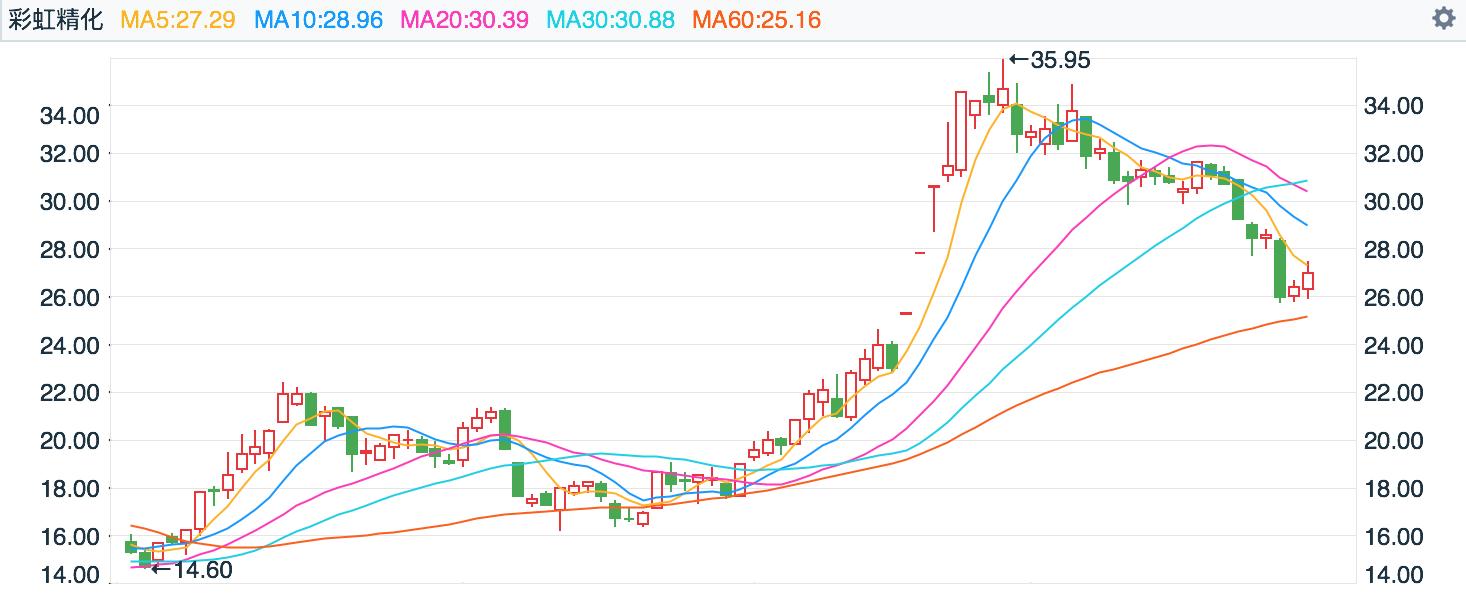
Task: Click the 35.95 high price annotation
Action: 1049,60
